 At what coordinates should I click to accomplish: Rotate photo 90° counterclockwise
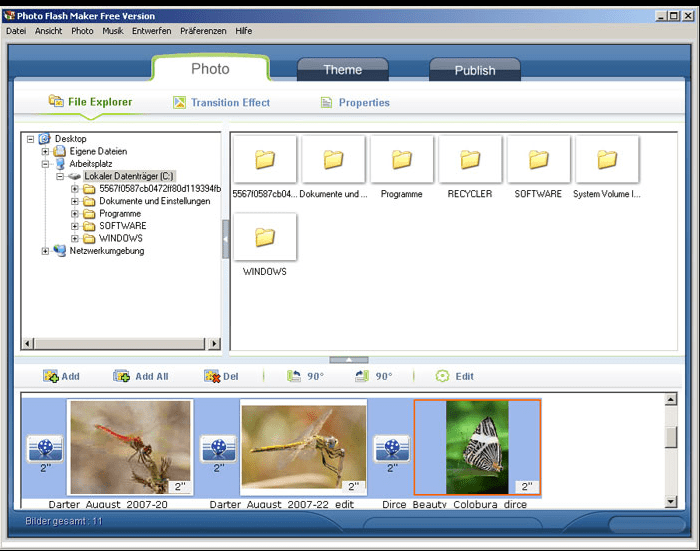click(294, 376)
